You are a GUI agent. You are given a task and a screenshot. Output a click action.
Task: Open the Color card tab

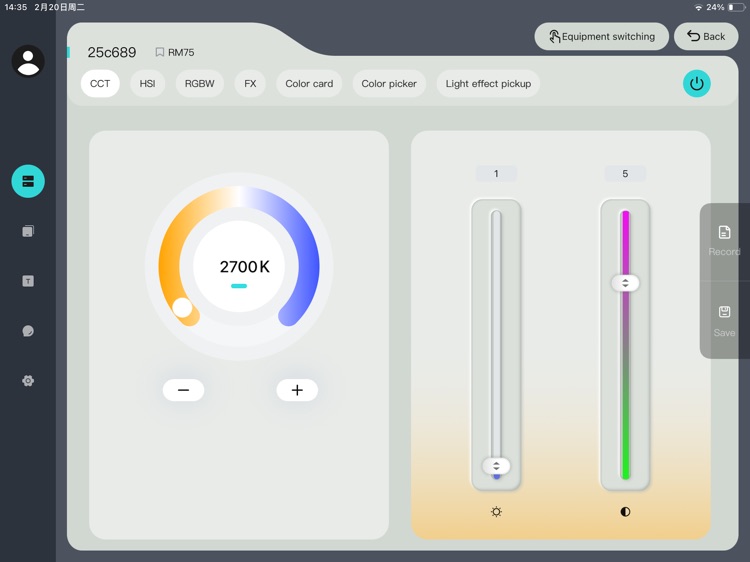coord(309,84)
